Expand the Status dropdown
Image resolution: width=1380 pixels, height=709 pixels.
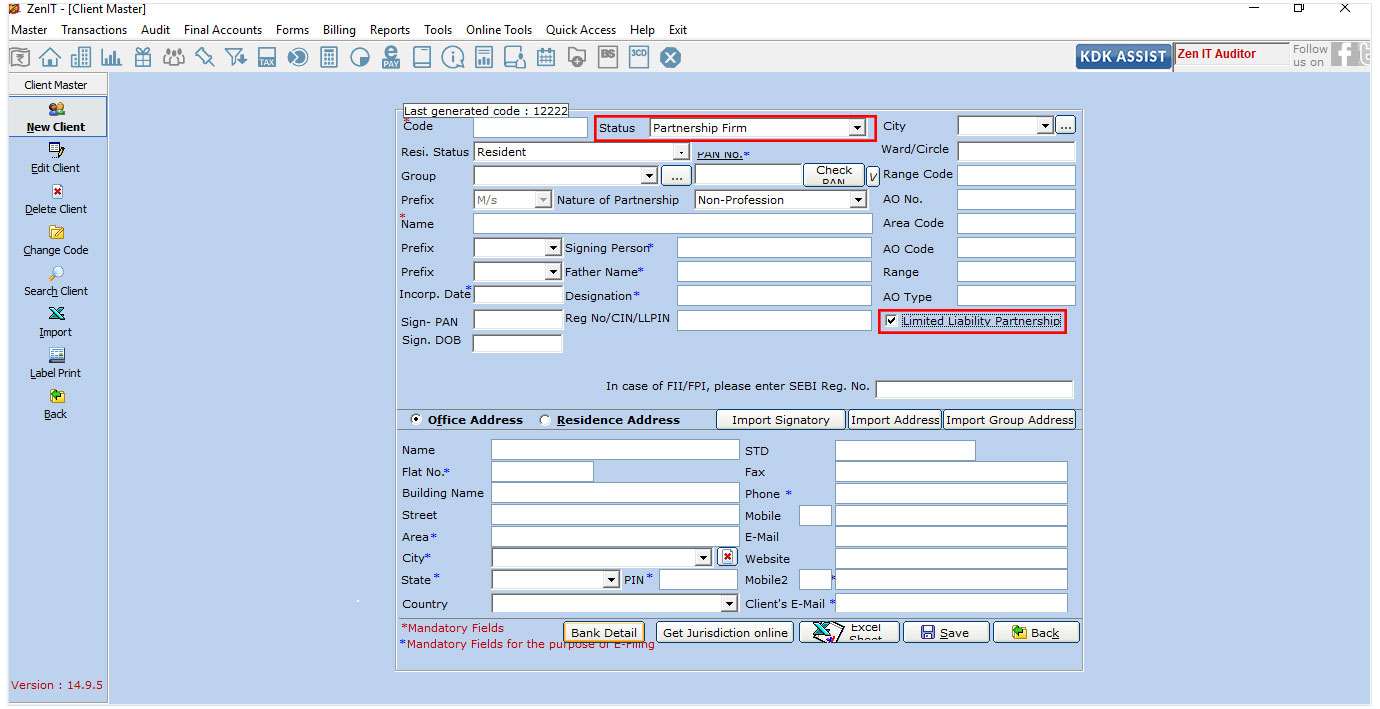857,128
